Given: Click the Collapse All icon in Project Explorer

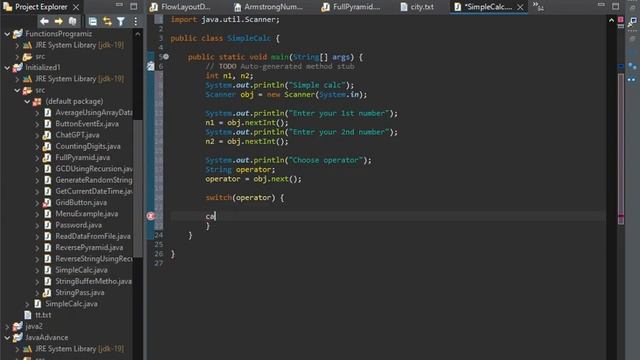Looking at the screenshot, I should (93, 21).
